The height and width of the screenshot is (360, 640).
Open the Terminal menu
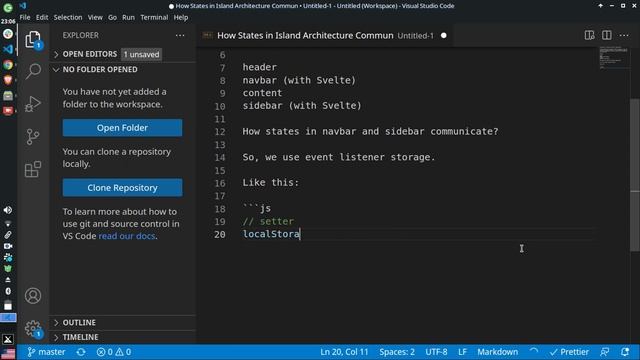point(154,18)
